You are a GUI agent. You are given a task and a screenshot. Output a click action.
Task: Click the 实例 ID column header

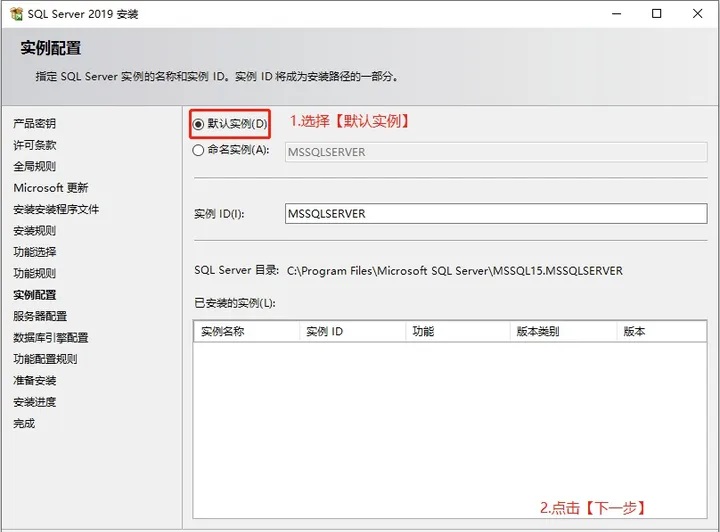pos(352,331)
